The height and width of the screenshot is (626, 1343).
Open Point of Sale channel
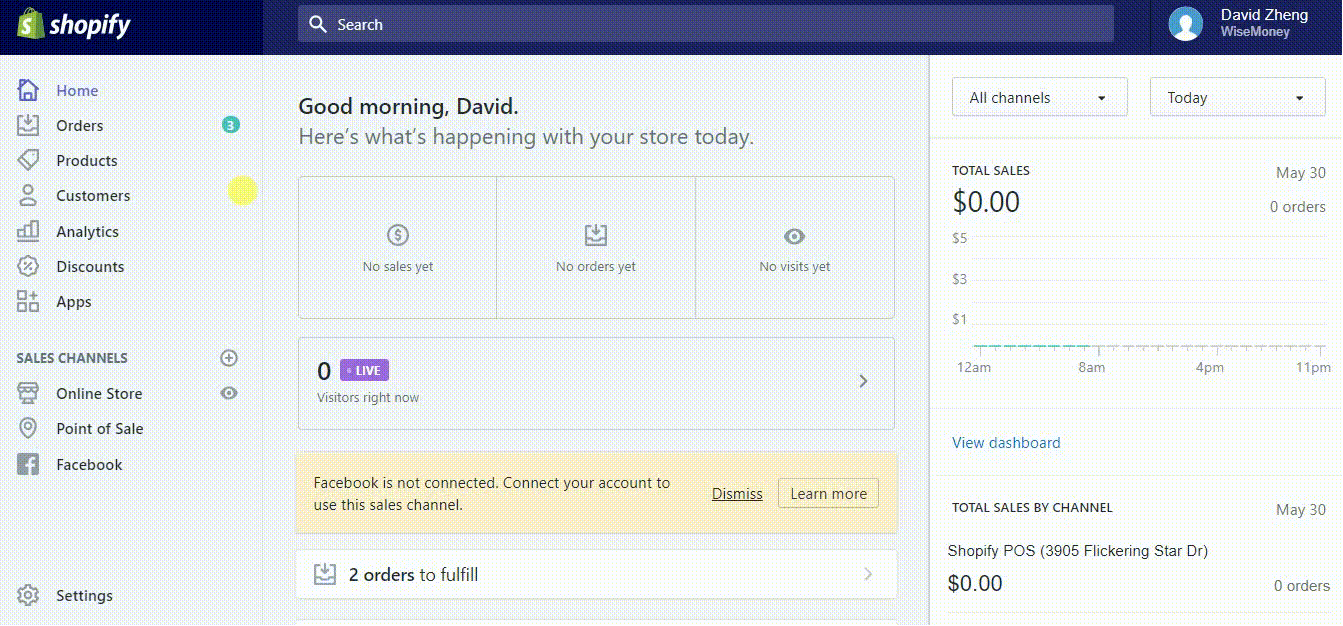pos(100,428)
